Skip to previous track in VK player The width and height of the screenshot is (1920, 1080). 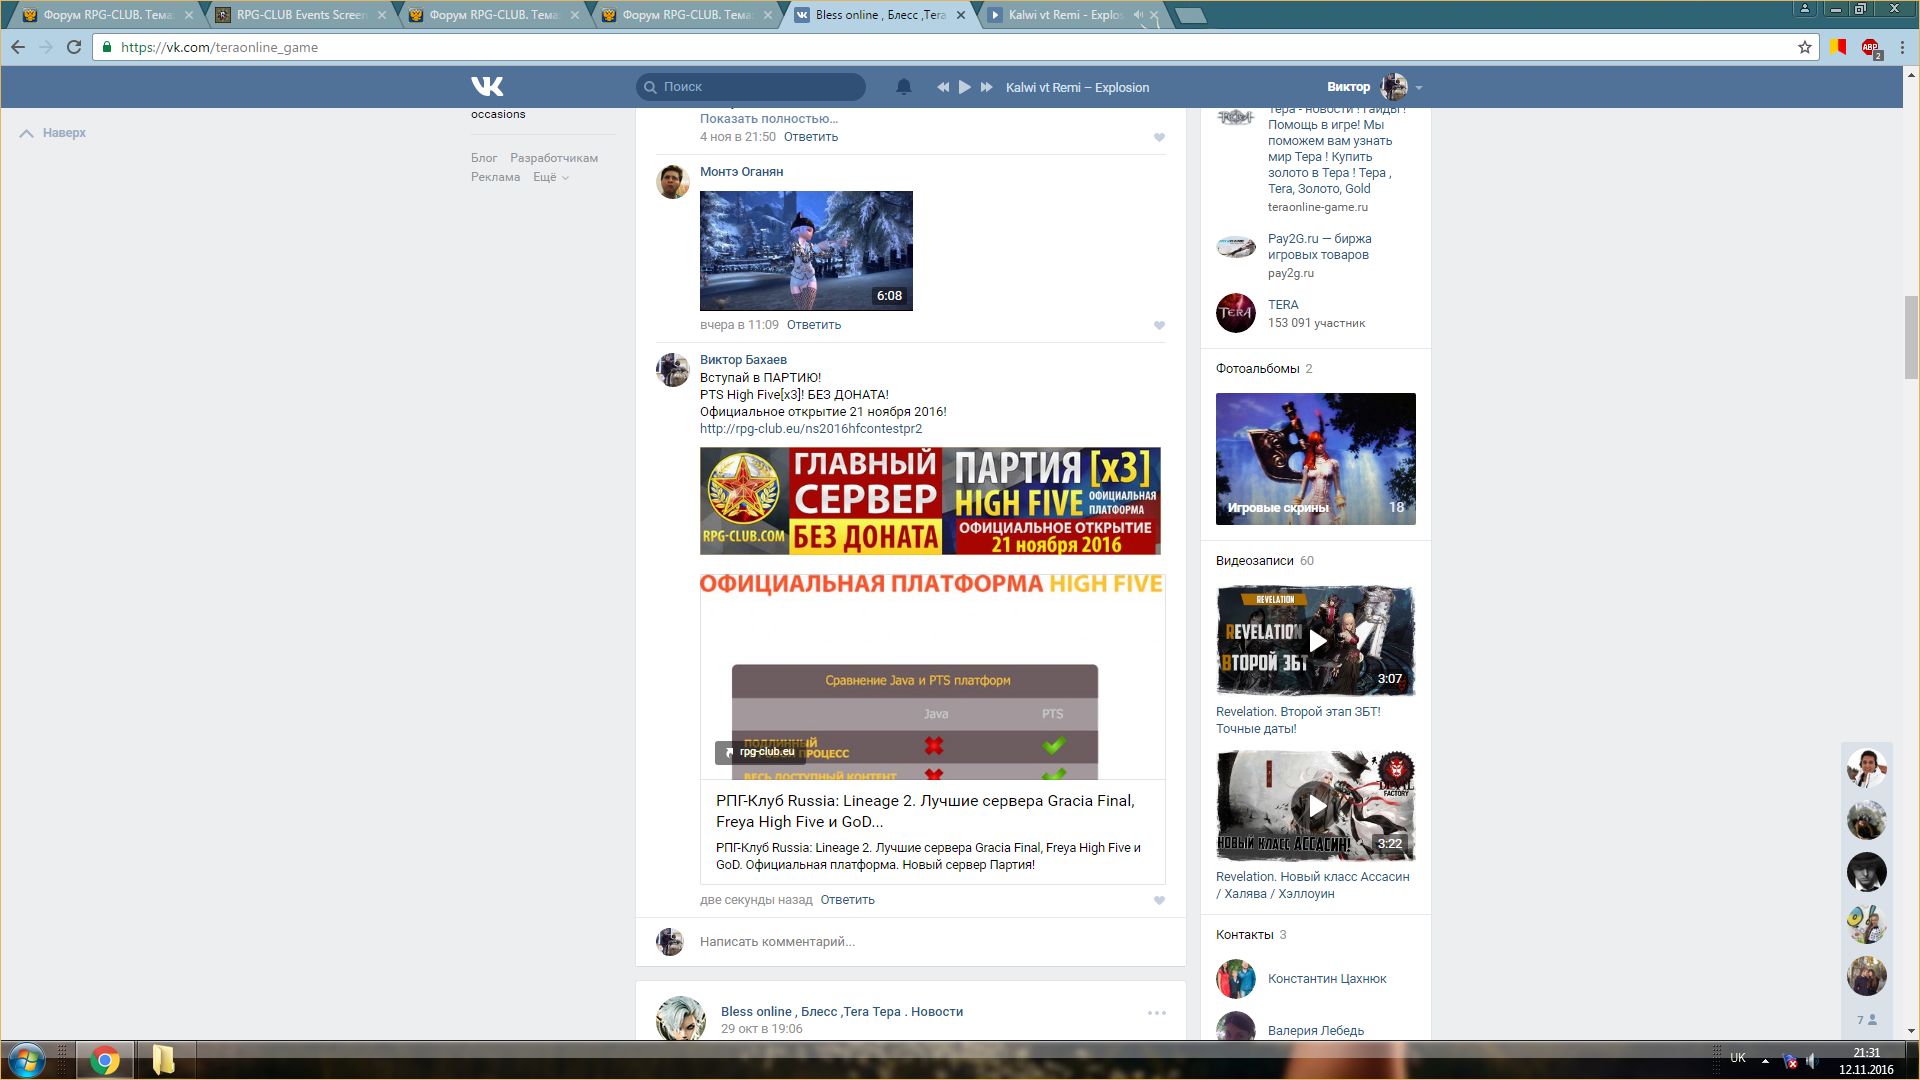pyautogui.click(x=942, y=87)
